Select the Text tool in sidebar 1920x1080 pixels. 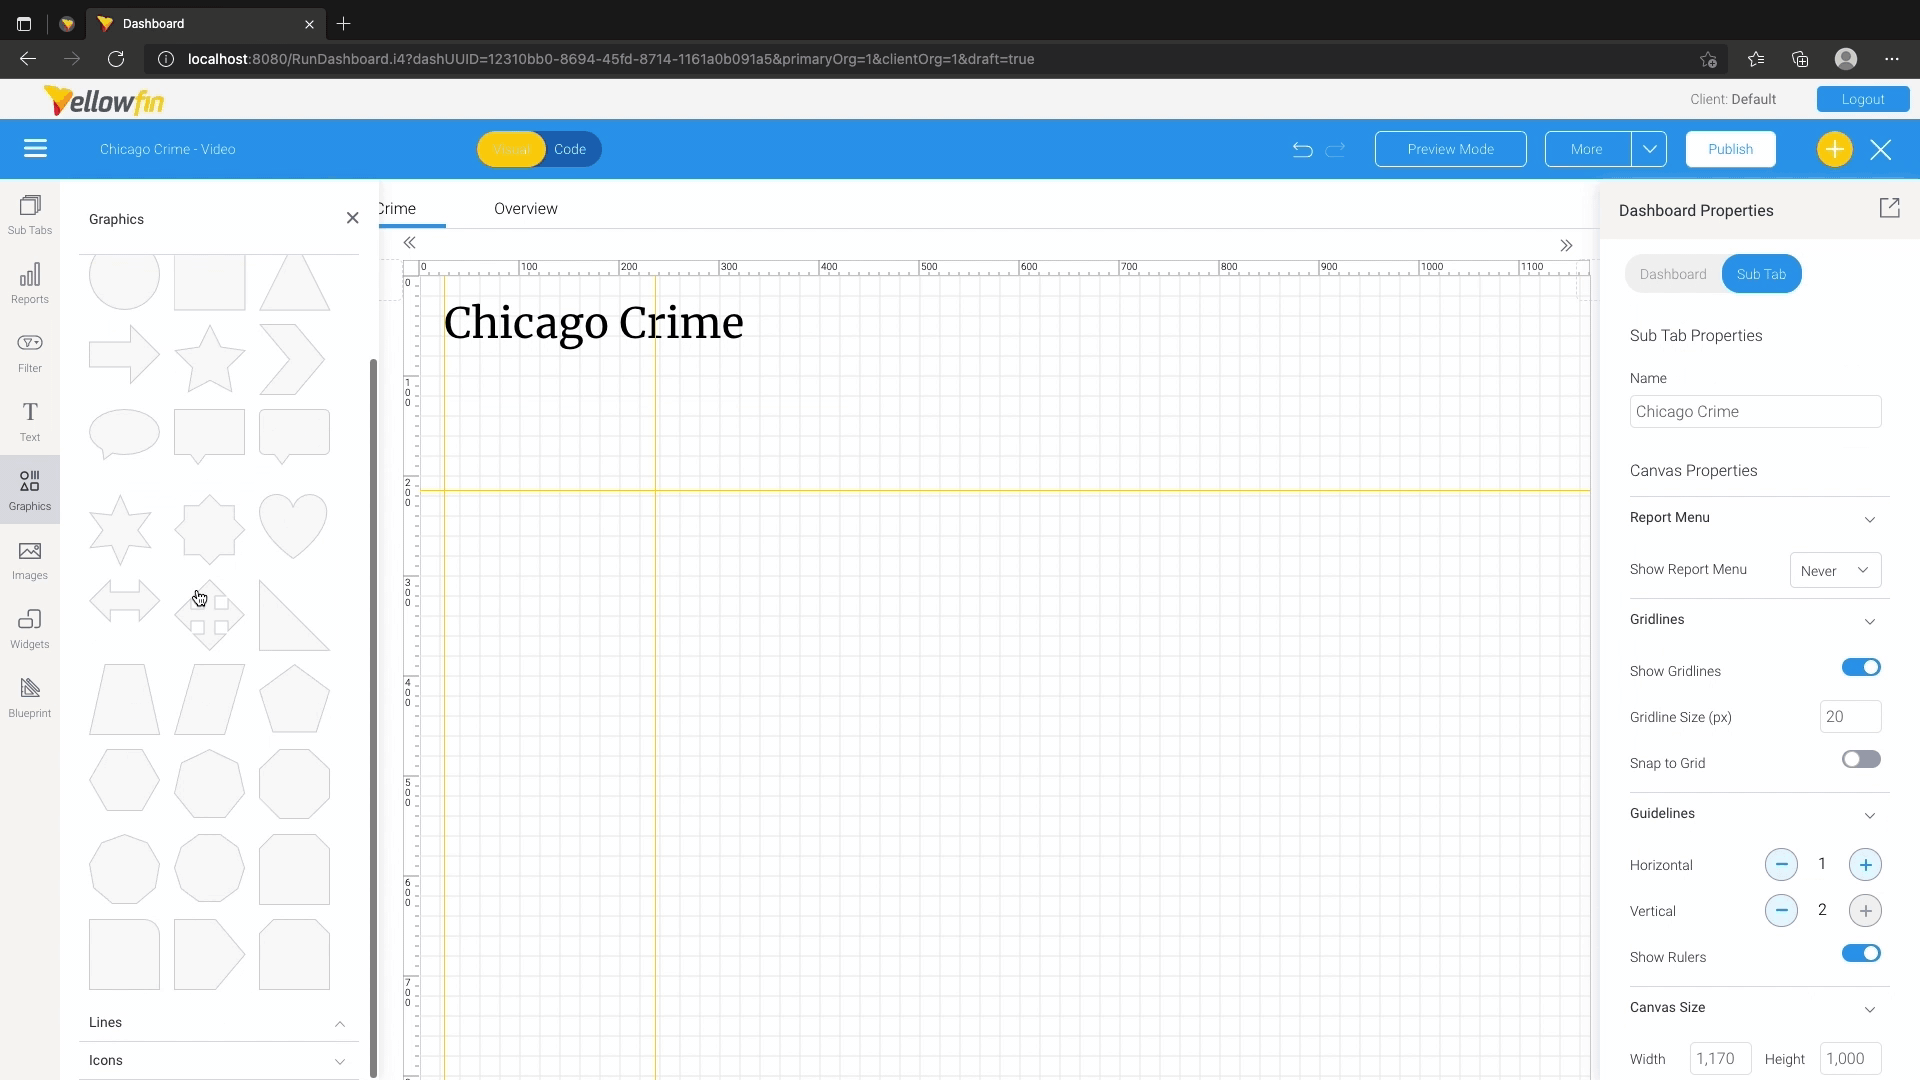pos(30,421)
